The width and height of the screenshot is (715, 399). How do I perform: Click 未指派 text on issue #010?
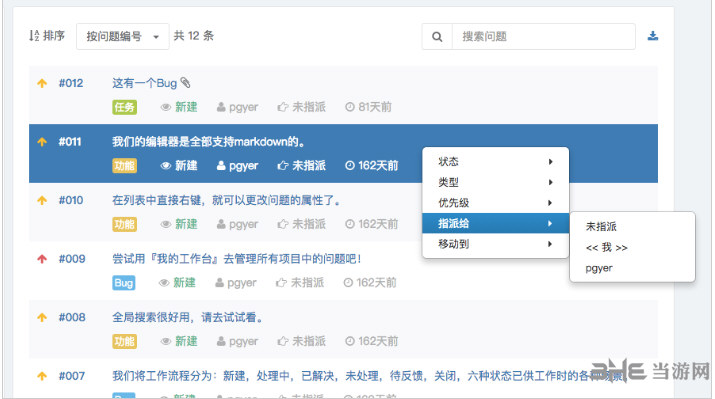click(309, 224)
